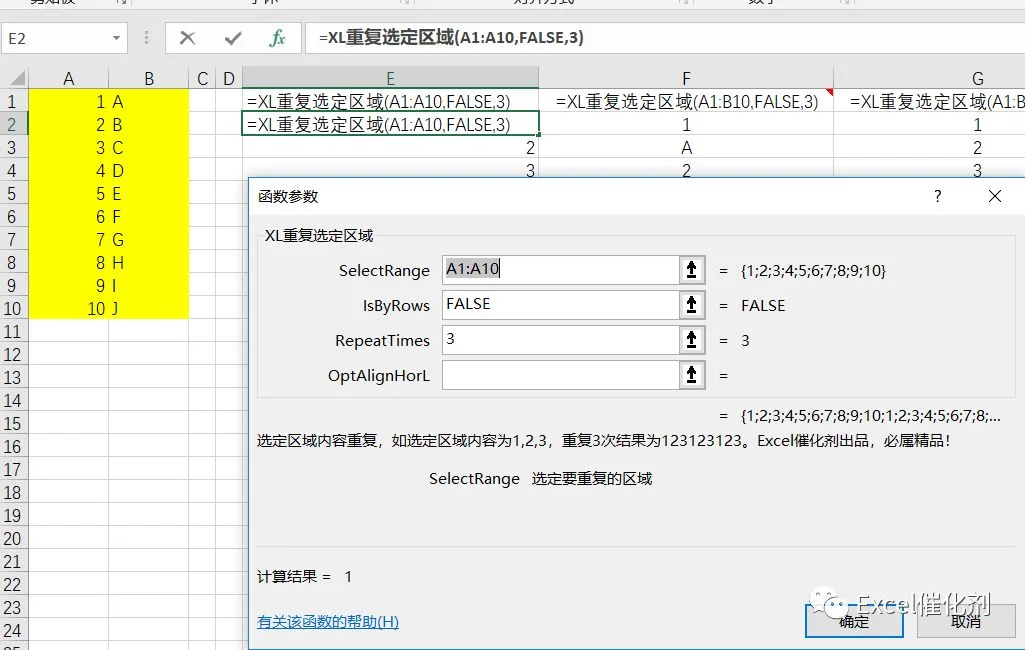Close the 函数参数 dialog

click(995, 196)
